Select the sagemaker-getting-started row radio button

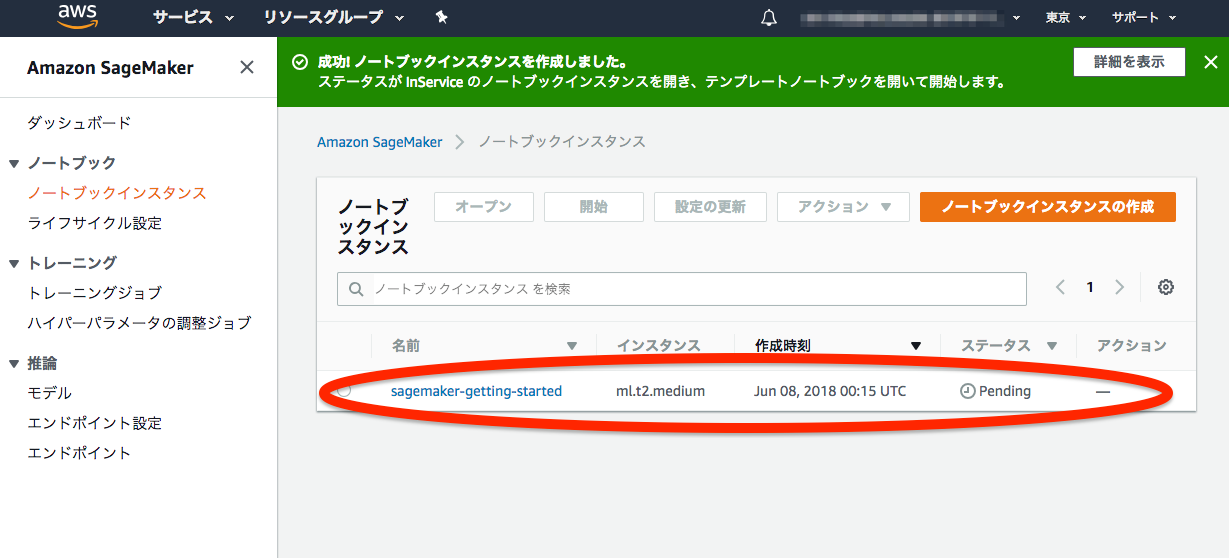(344, 391)
